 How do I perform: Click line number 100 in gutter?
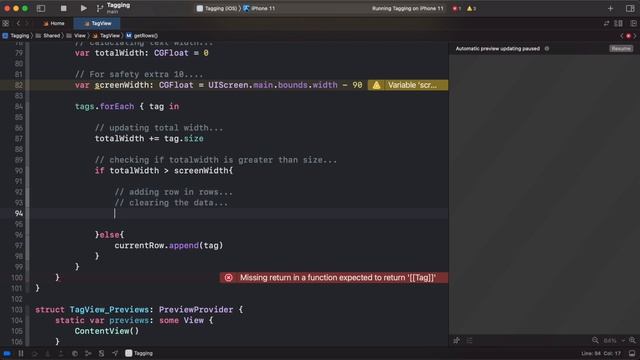click(17, 278)
